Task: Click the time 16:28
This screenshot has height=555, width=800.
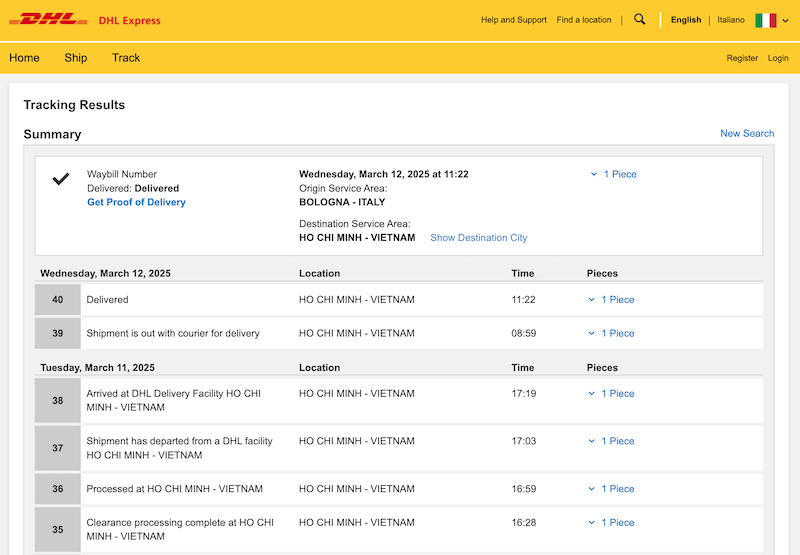Action: pos(523,522)
